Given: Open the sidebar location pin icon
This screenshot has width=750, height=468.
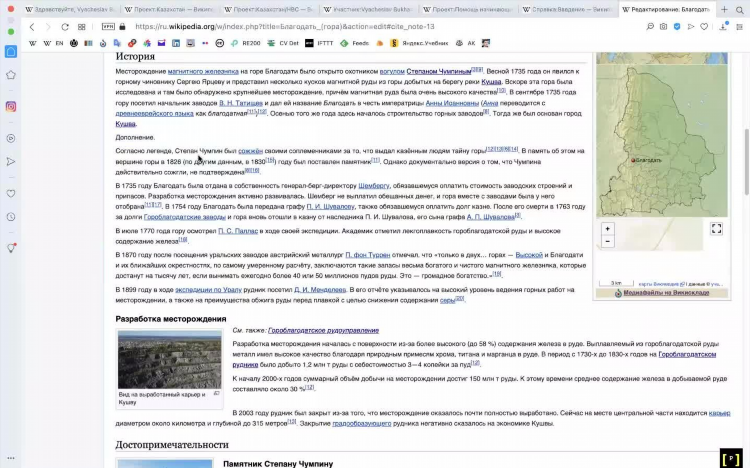Looking at the screenshot, I should (x=11, y=248).
